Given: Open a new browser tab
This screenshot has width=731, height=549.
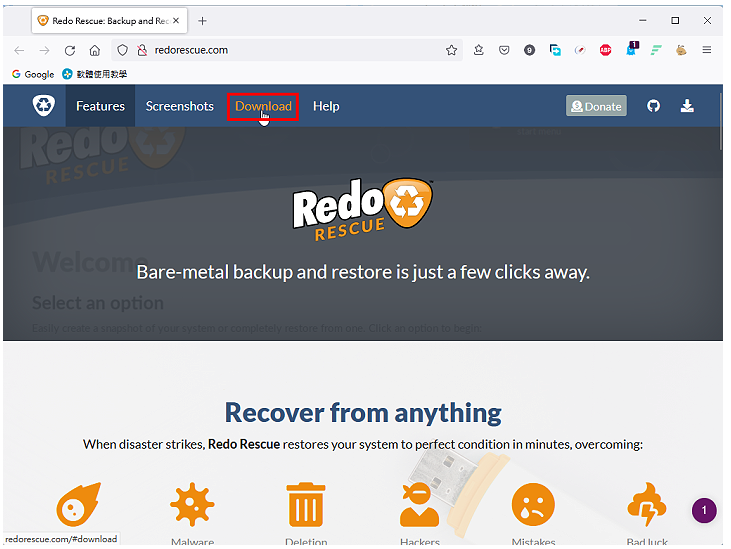Looking at the screenshot, I should (x=202, y=21).
